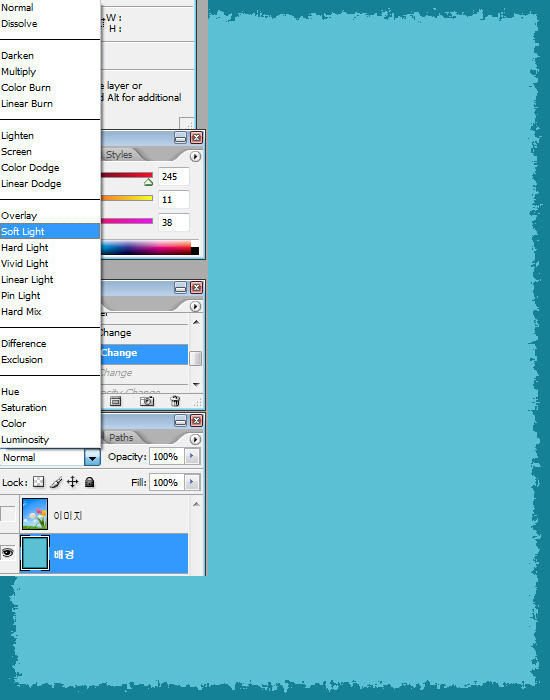Choose Multiply blend mode
This screenshot has height=700, width=550.
(18, 71)
